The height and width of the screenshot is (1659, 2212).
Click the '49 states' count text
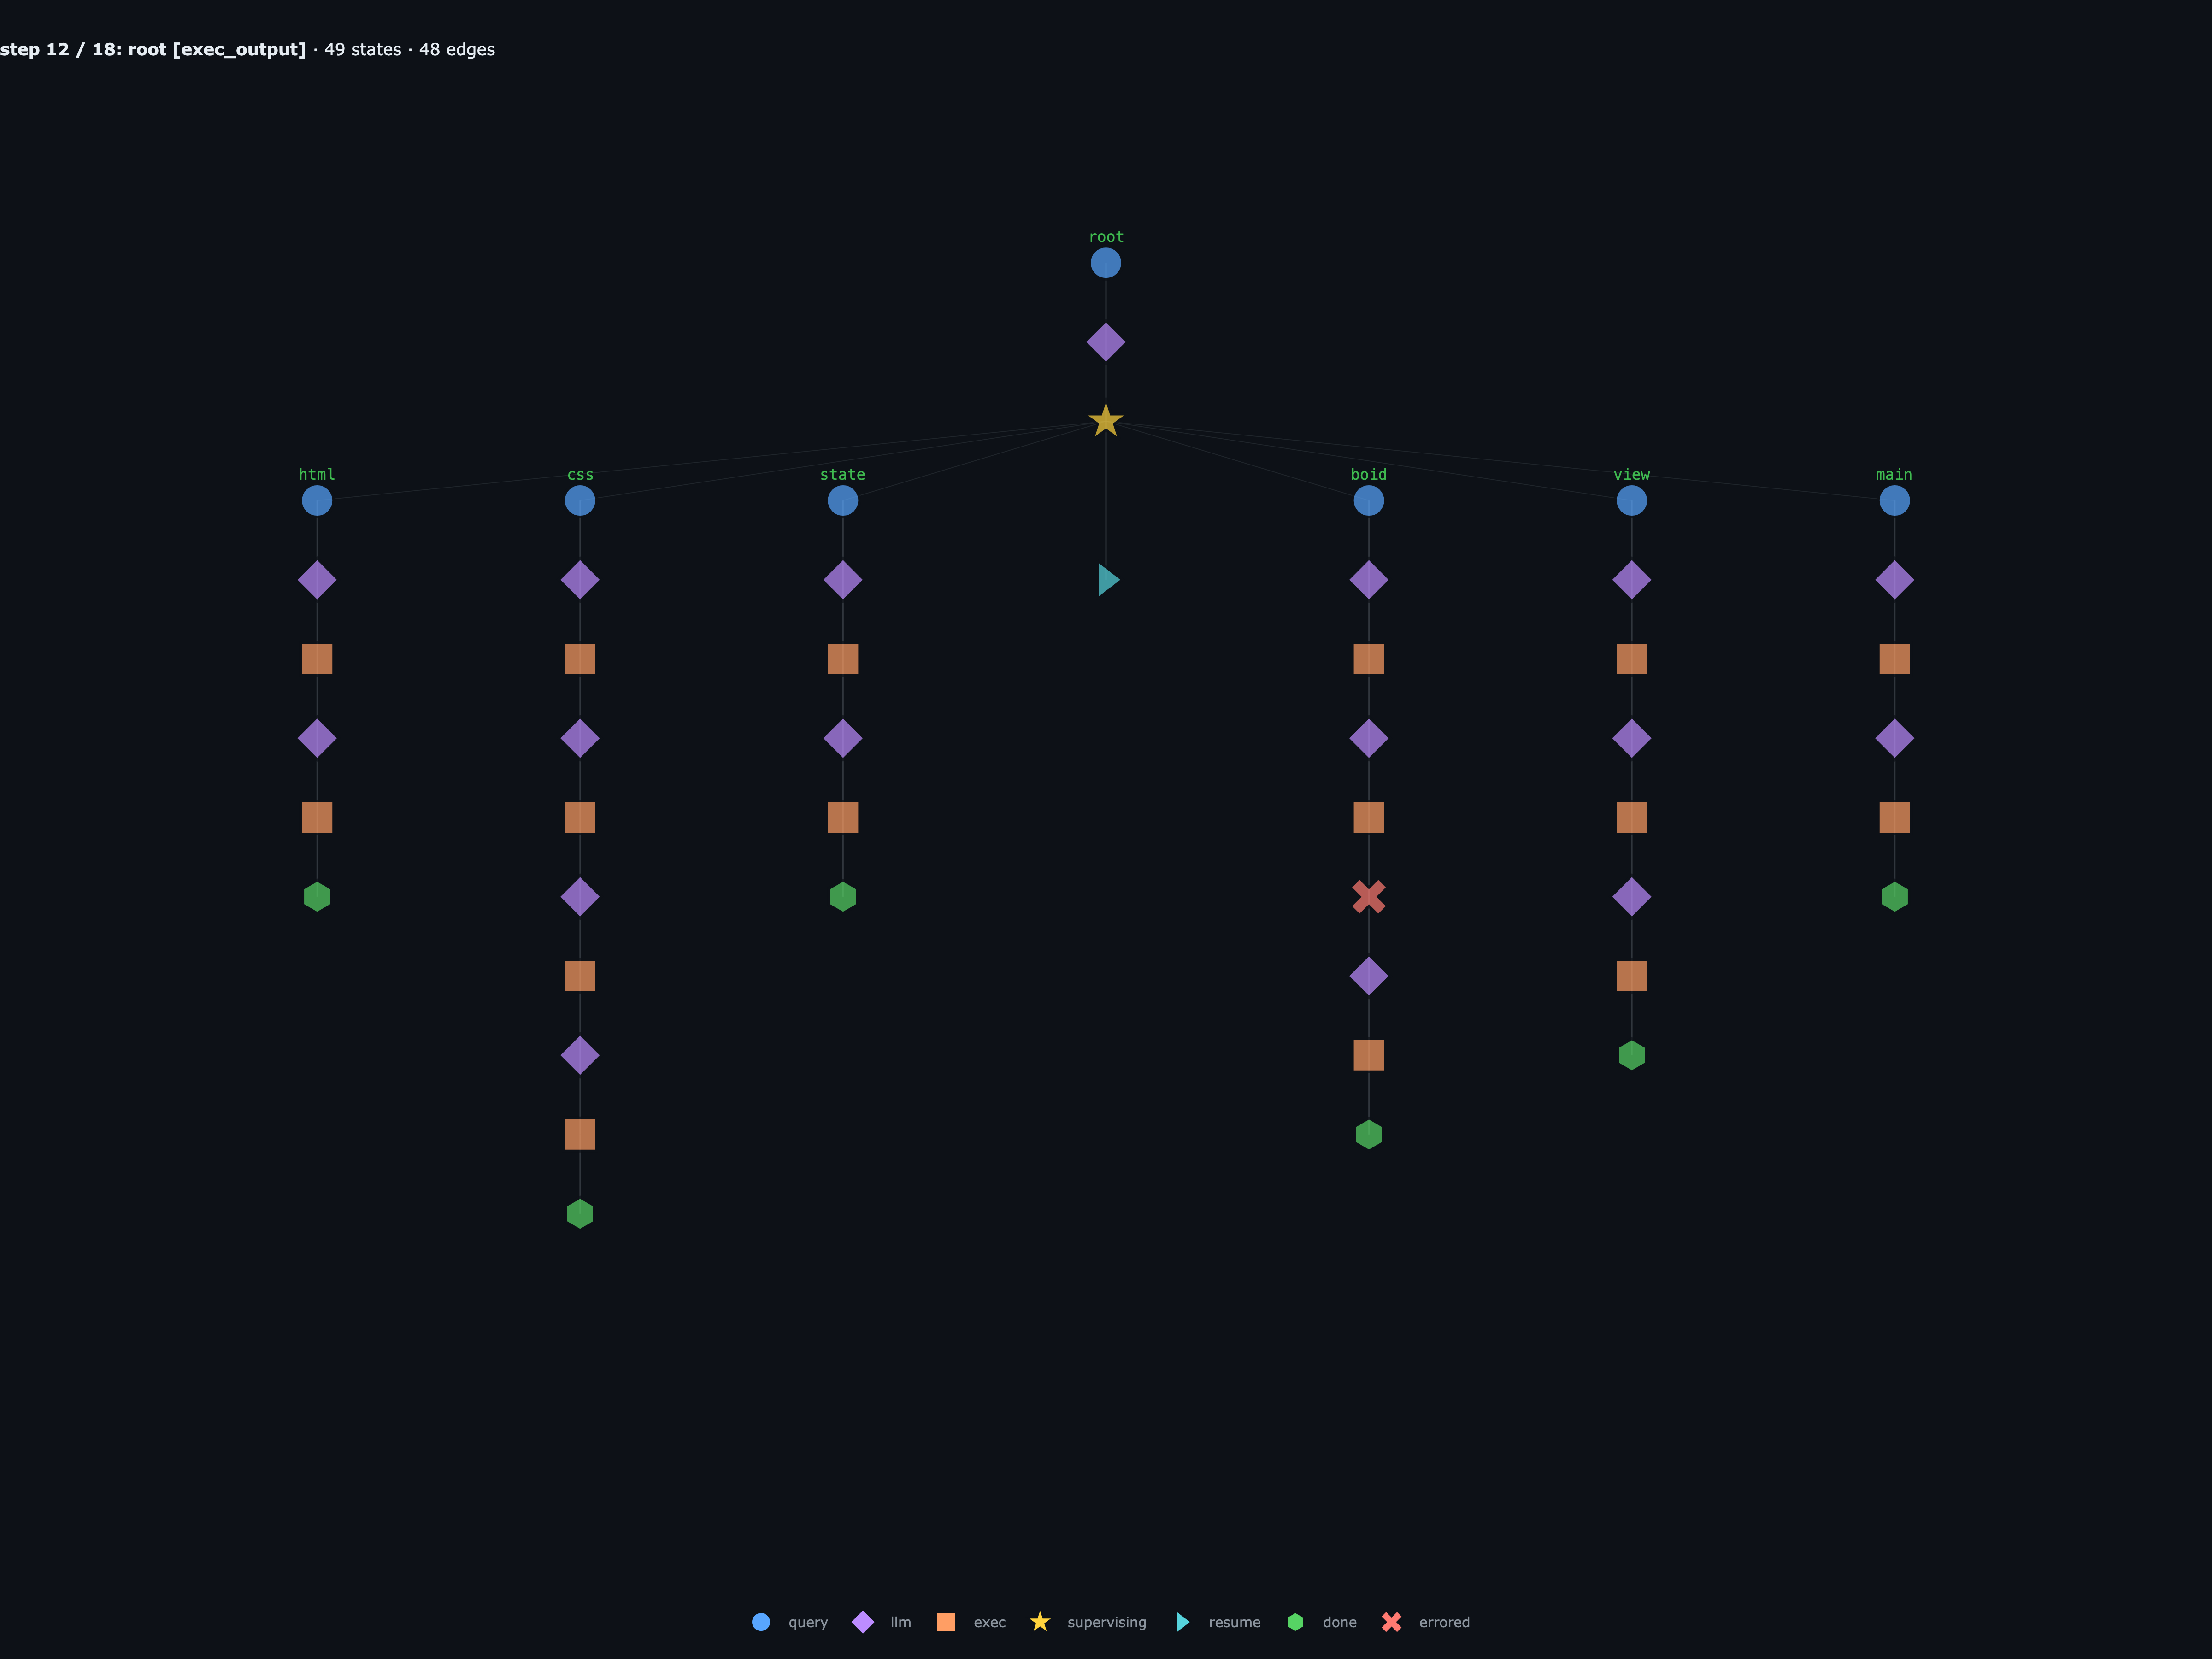click(362, 50)
